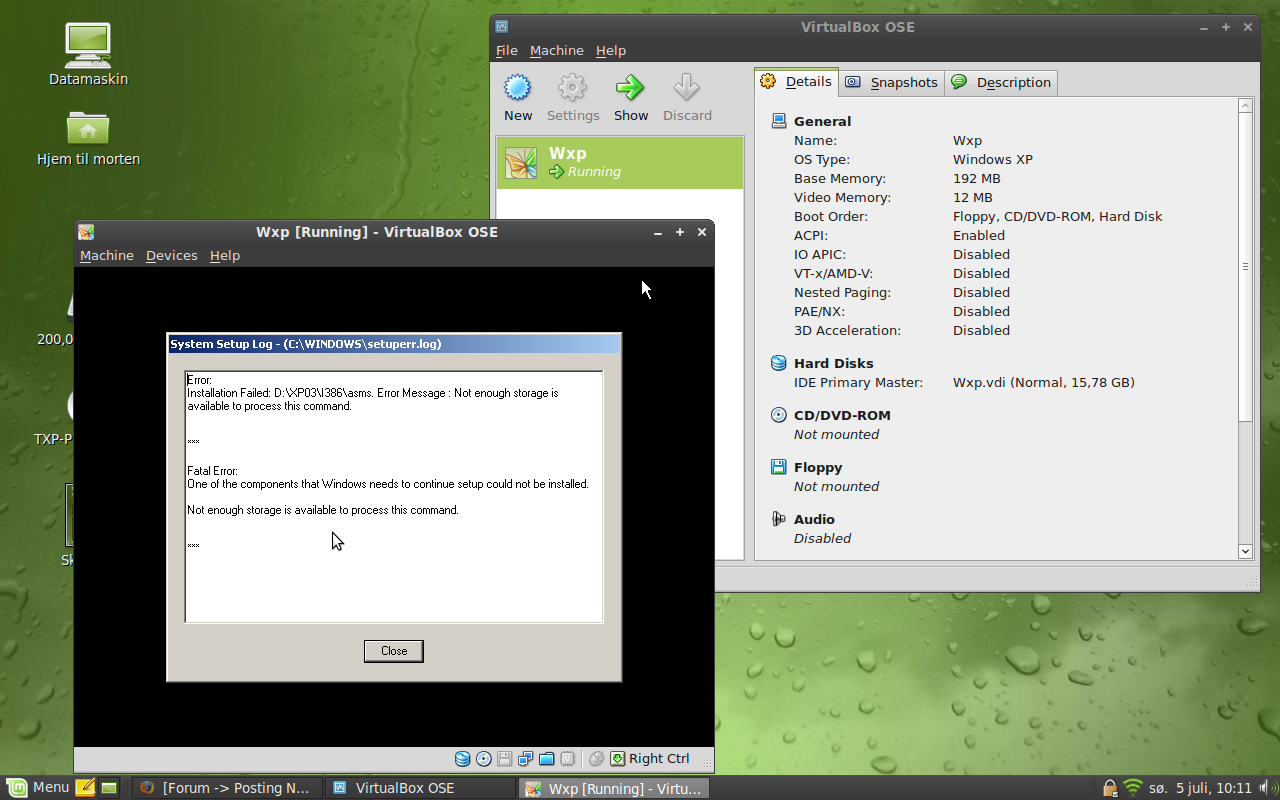
Task: Click the Linux Mint Menu button
Action: click(38, 788)
